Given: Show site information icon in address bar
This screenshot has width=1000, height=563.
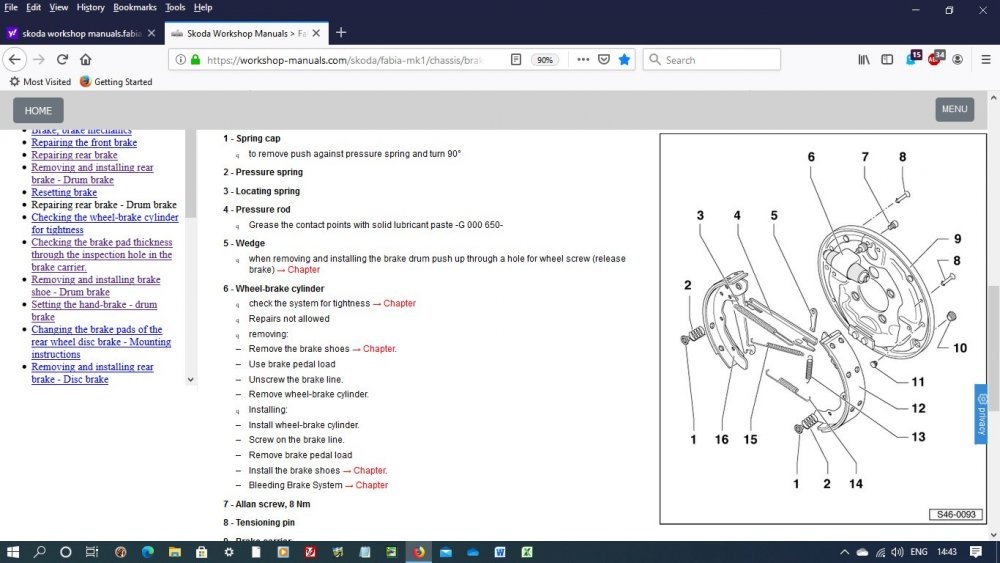Looking at the screenshot, I should click(180, 59).
